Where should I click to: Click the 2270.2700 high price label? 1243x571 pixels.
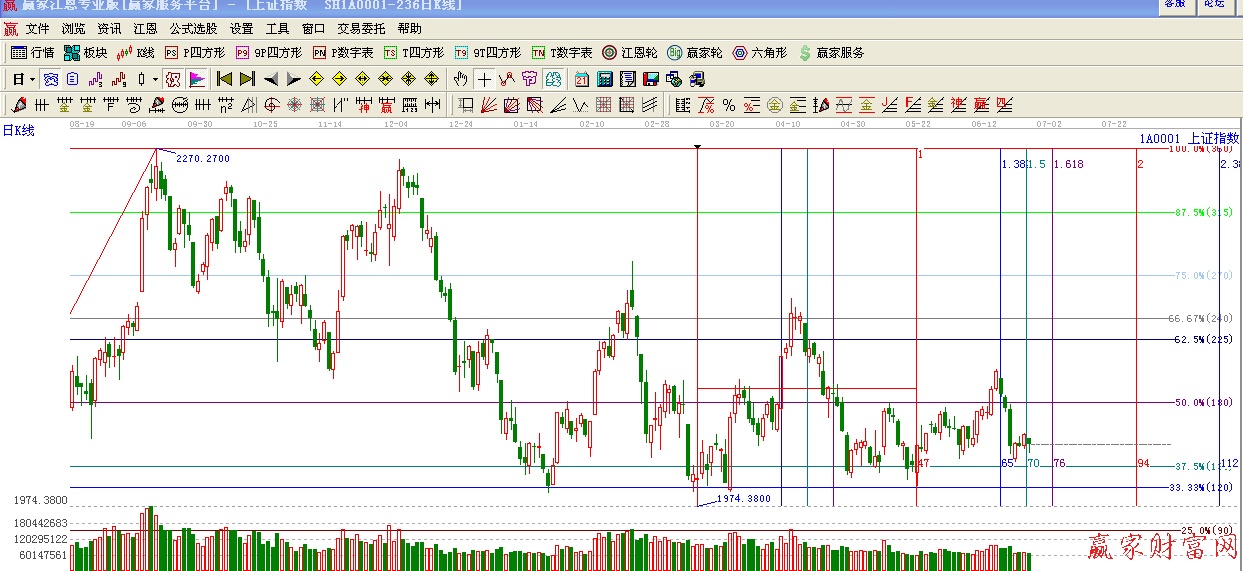(x=203, y=159)
